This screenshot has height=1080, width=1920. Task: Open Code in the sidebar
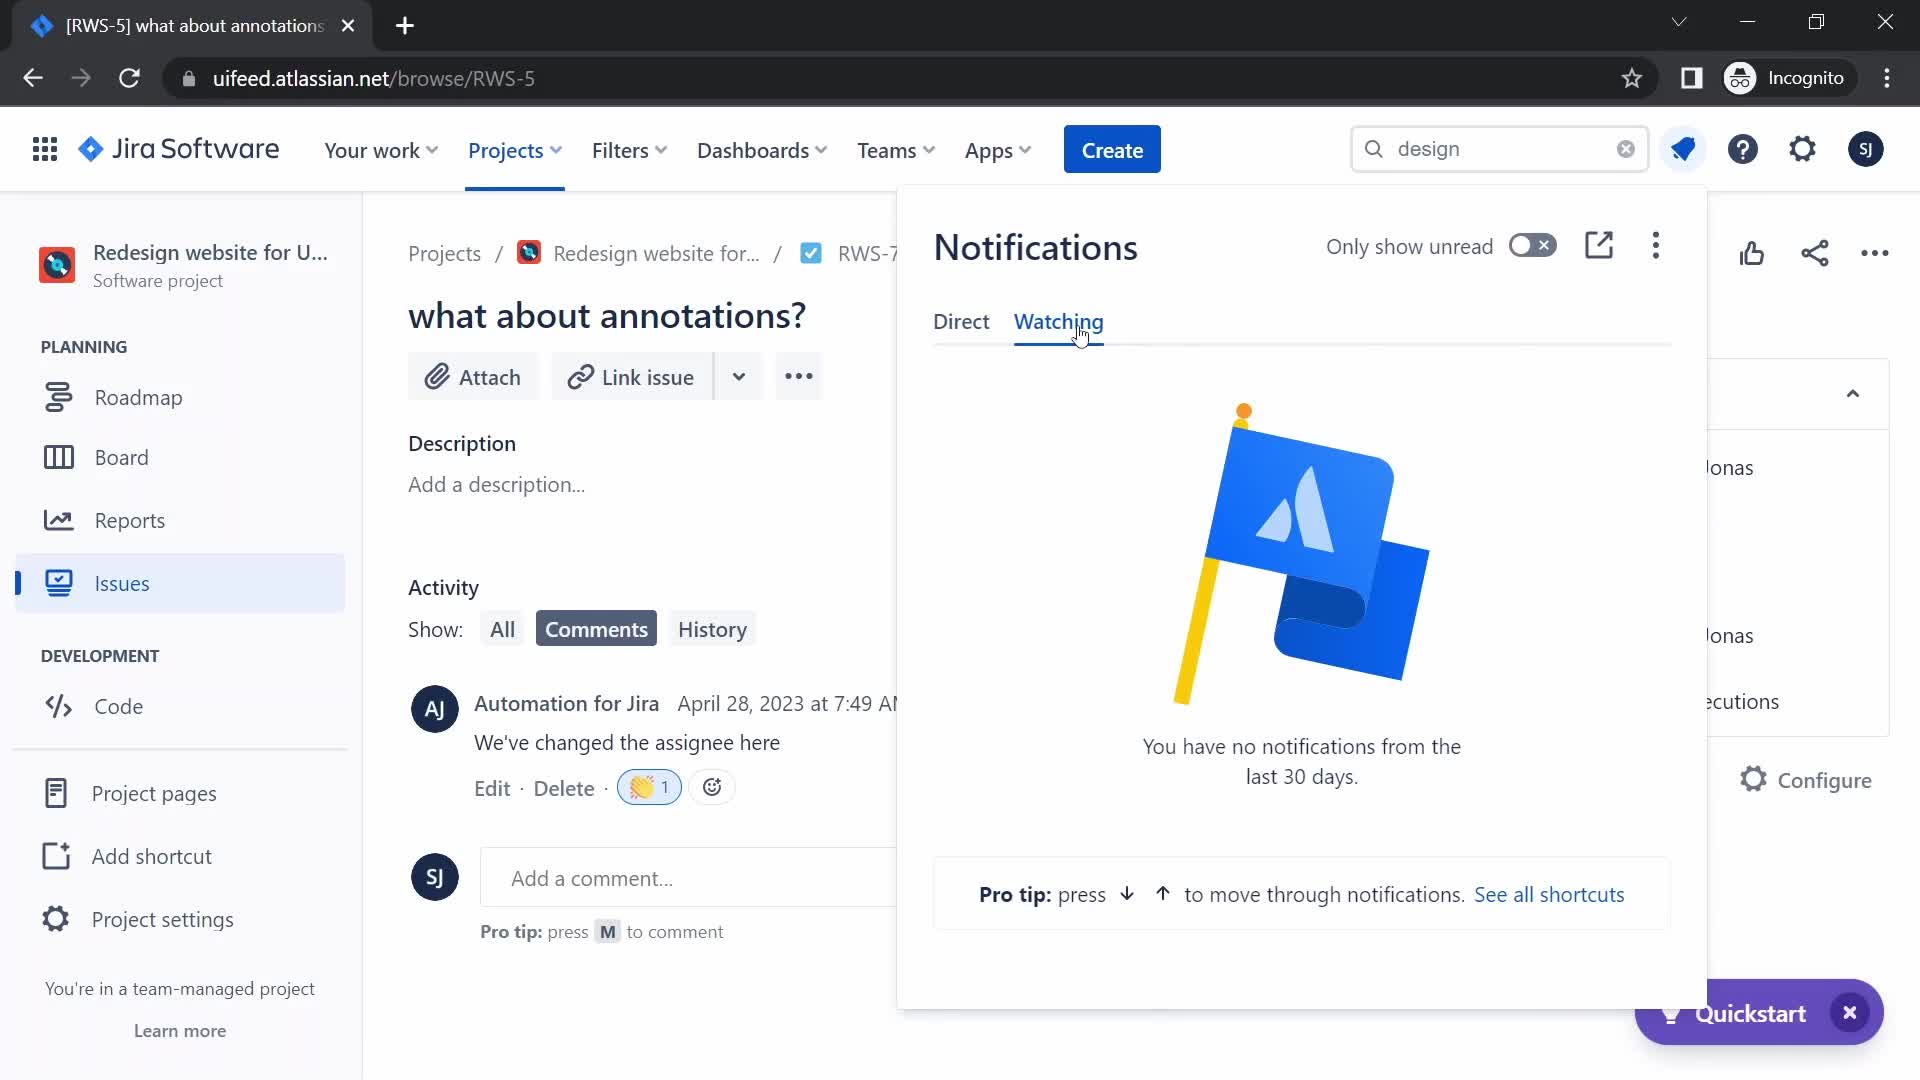180,707
